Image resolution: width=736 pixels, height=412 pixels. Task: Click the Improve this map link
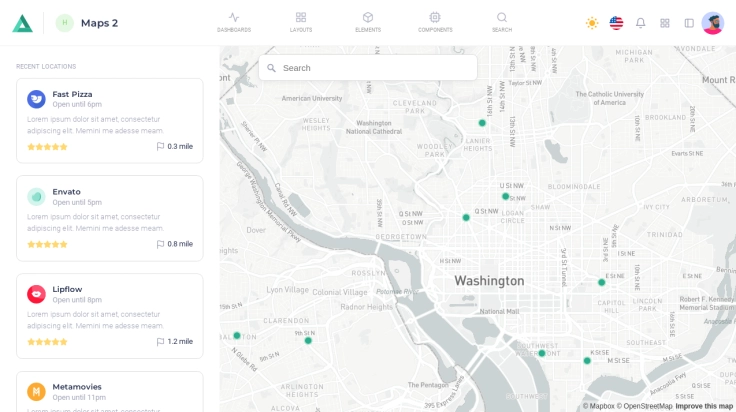[x=704, y=406]
